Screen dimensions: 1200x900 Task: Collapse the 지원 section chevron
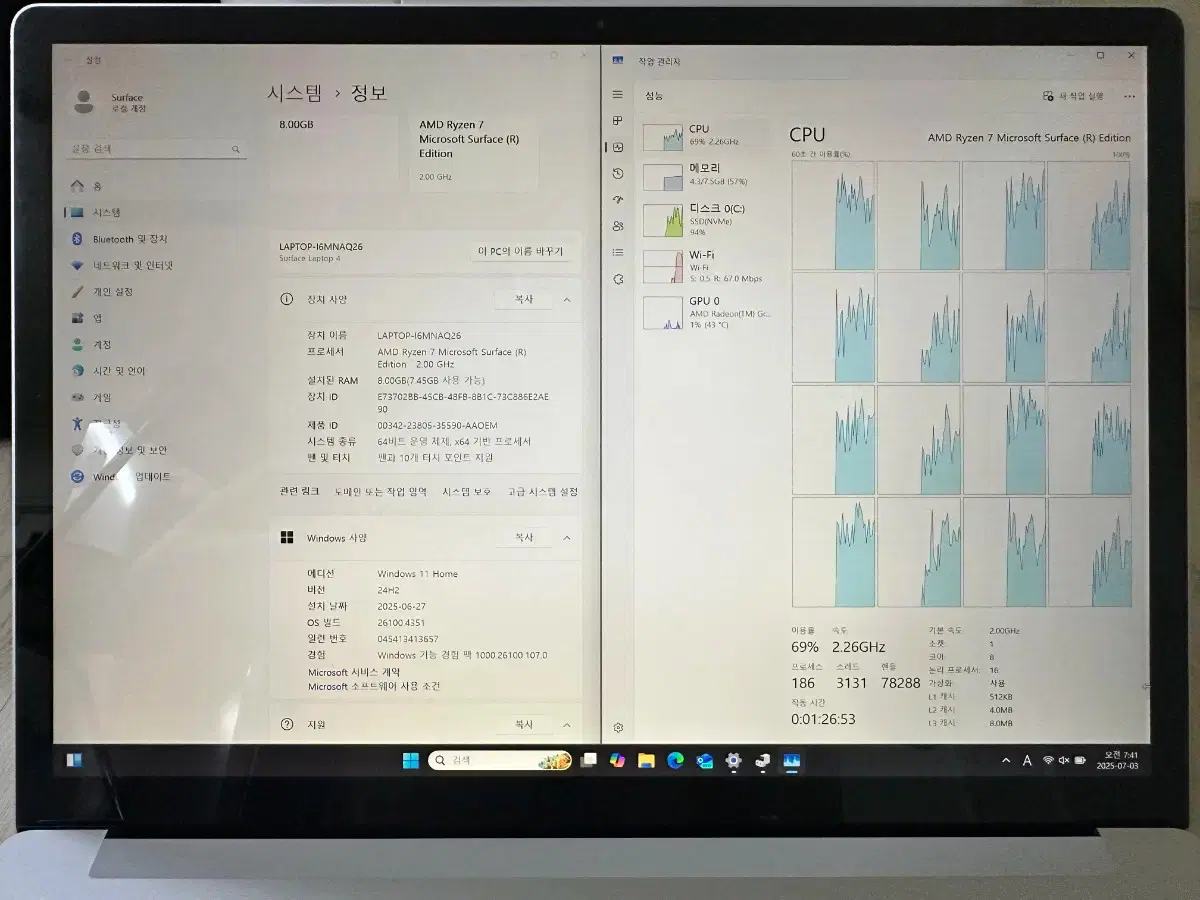567,725
